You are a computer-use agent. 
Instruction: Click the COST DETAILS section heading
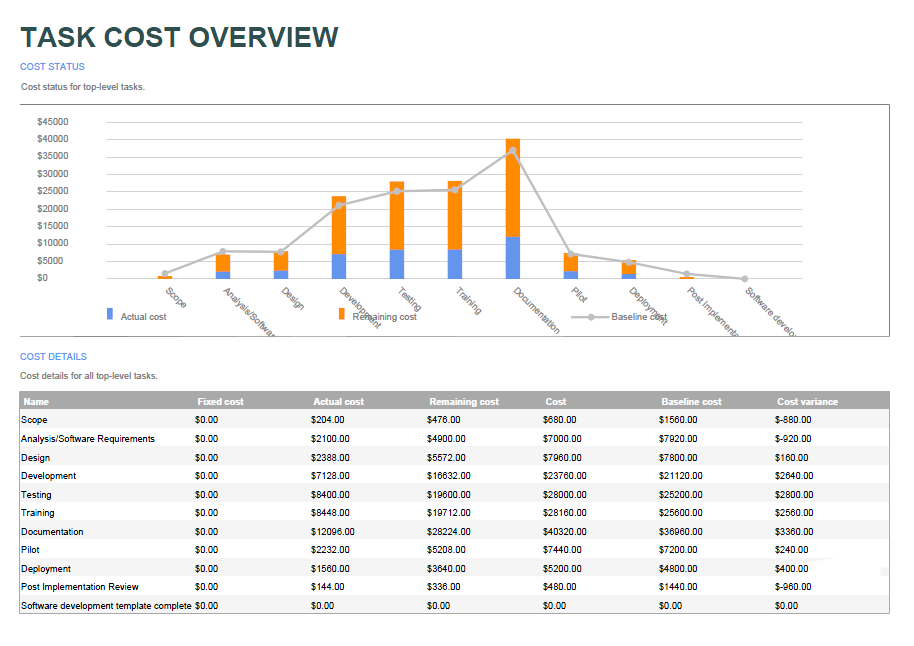[53, 356]
